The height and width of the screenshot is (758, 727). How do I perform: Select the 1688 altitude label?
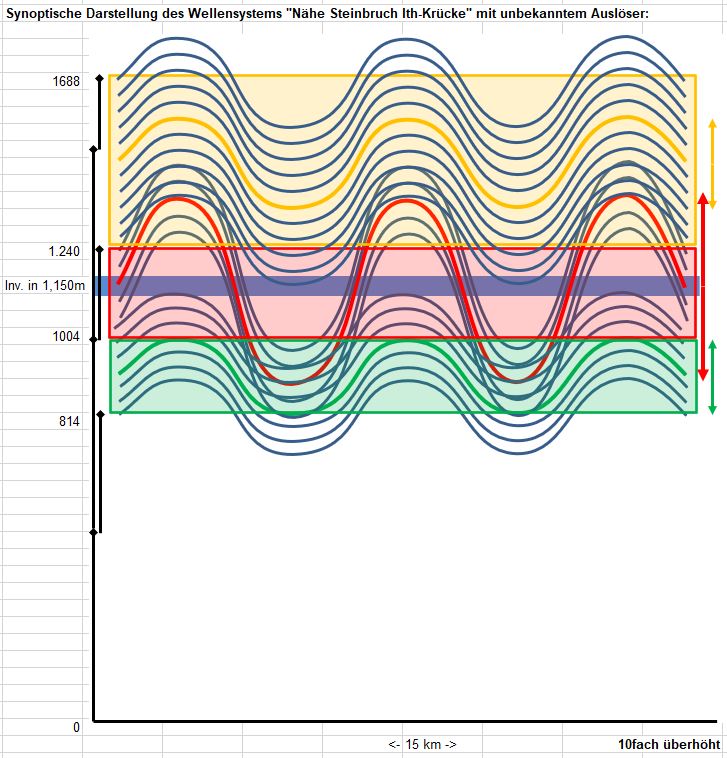point(66,82)
